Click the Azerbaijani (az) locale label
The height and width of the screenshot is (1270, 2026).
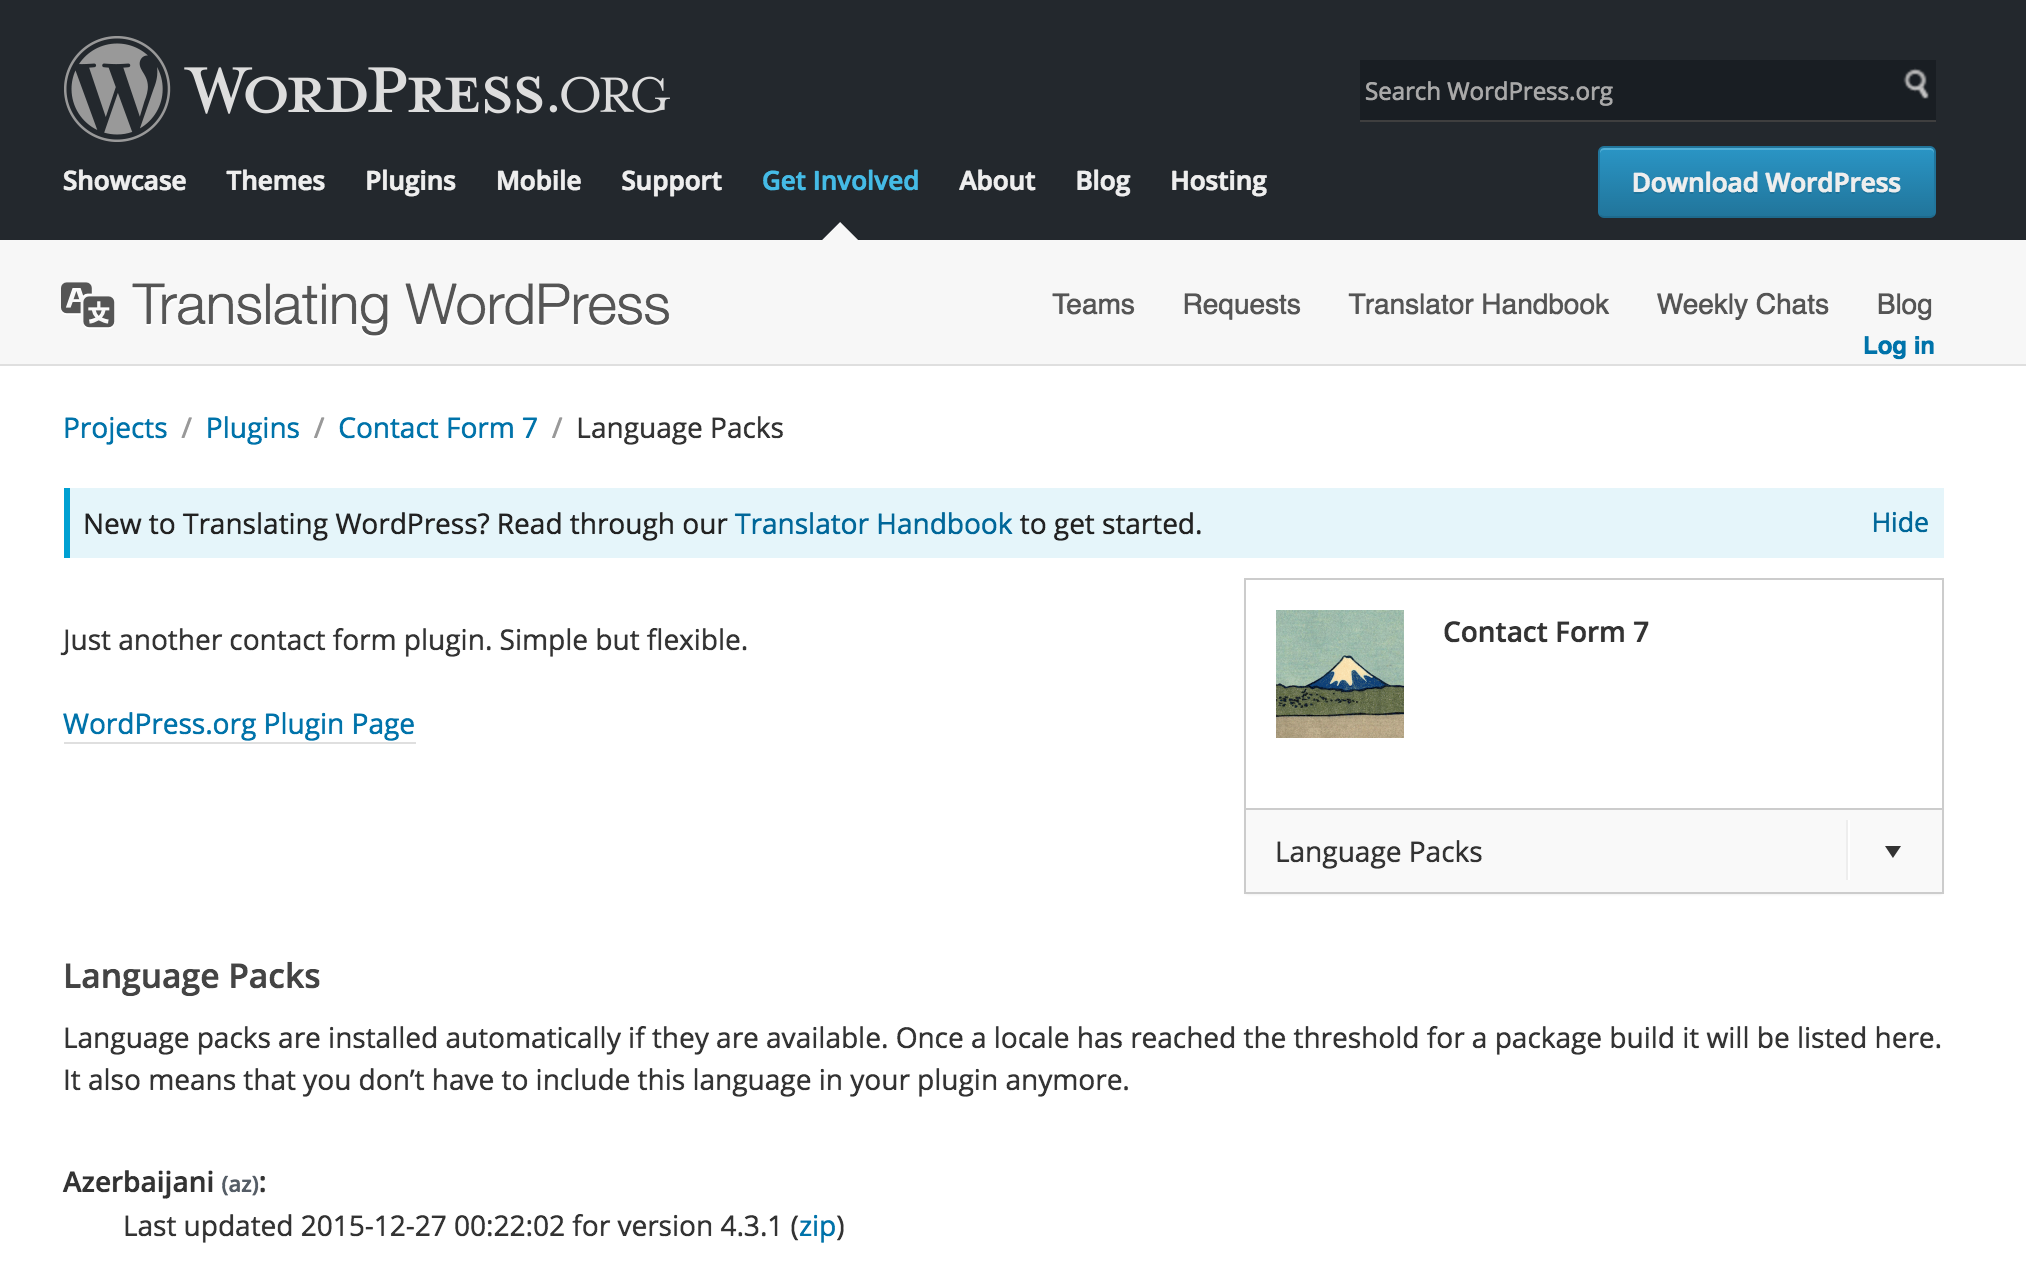[164, 1182]
